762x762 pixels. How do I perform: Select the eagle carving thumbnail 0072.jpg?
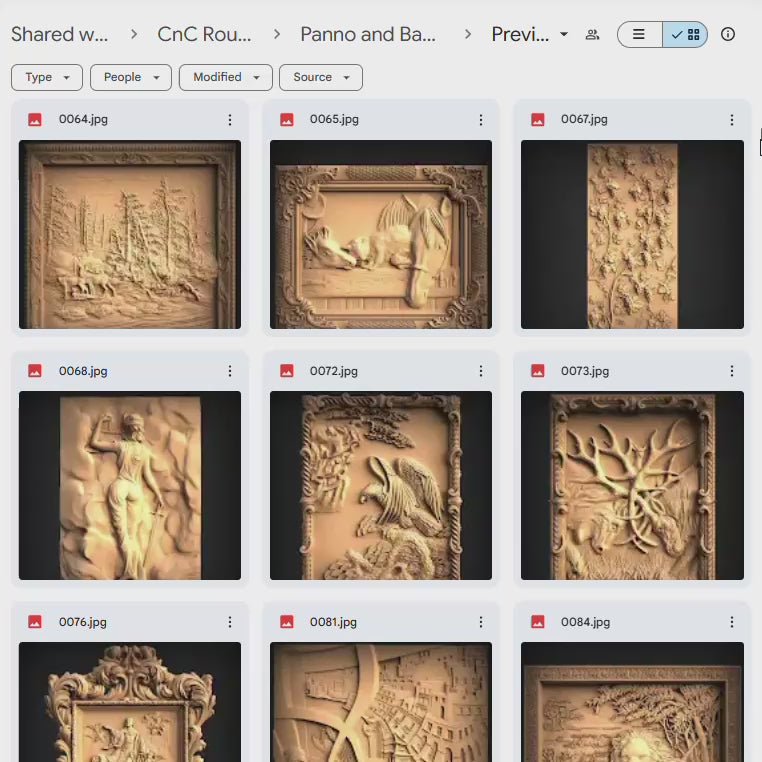click(381, 485)
